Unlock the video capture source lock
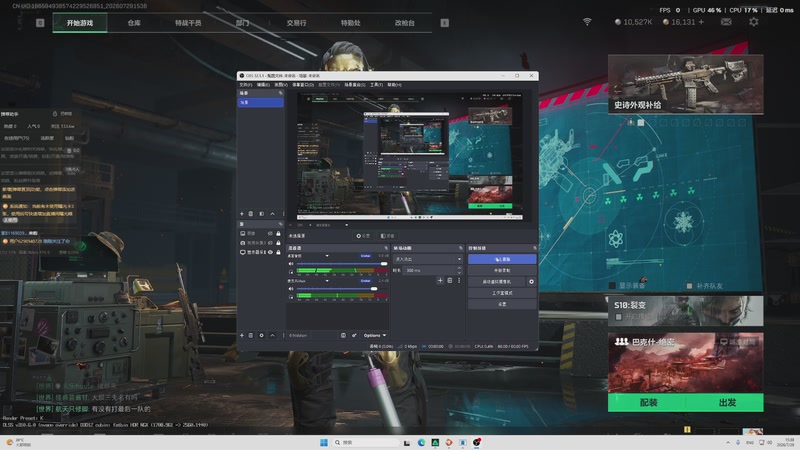 tap(278, 243)
